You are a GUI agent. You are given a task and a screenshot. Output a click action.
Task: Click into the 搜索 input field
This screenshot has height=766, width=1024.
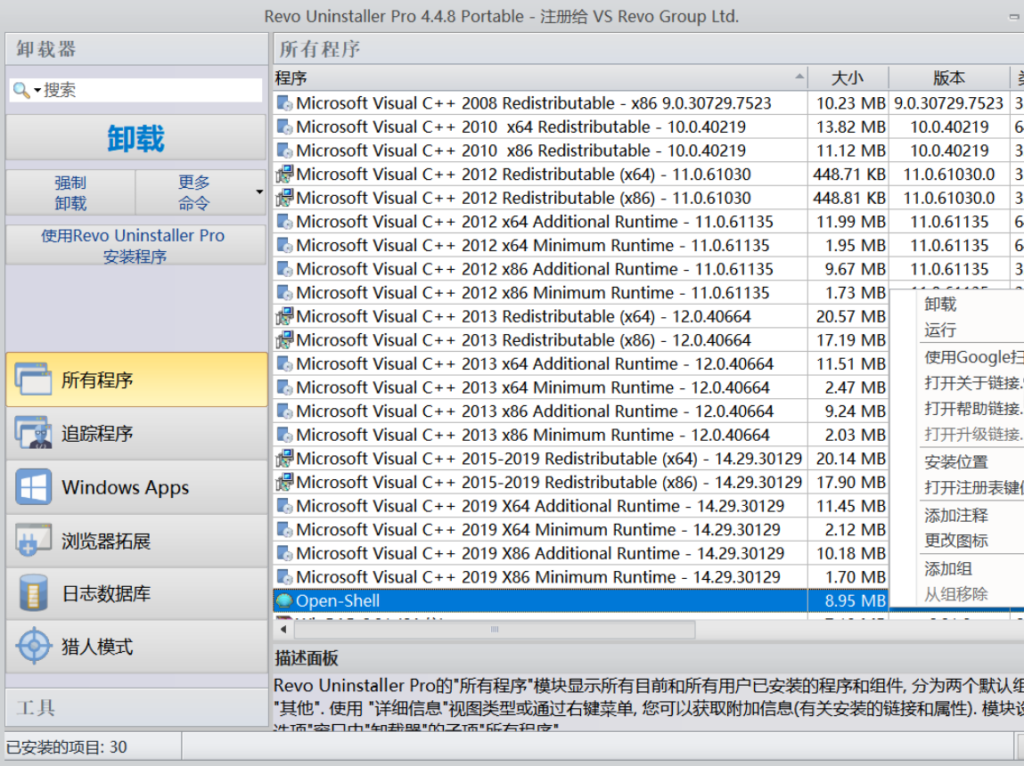pyautogui.click(x=152, y=90)
